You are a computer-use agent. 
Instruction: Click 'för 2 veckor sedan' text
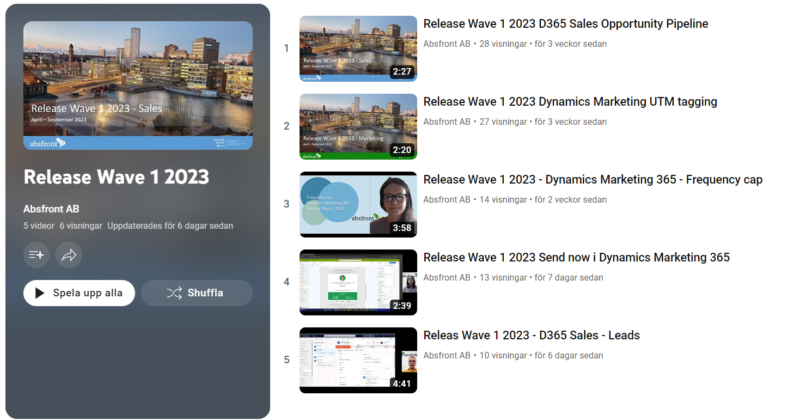[x=571, y=200]
